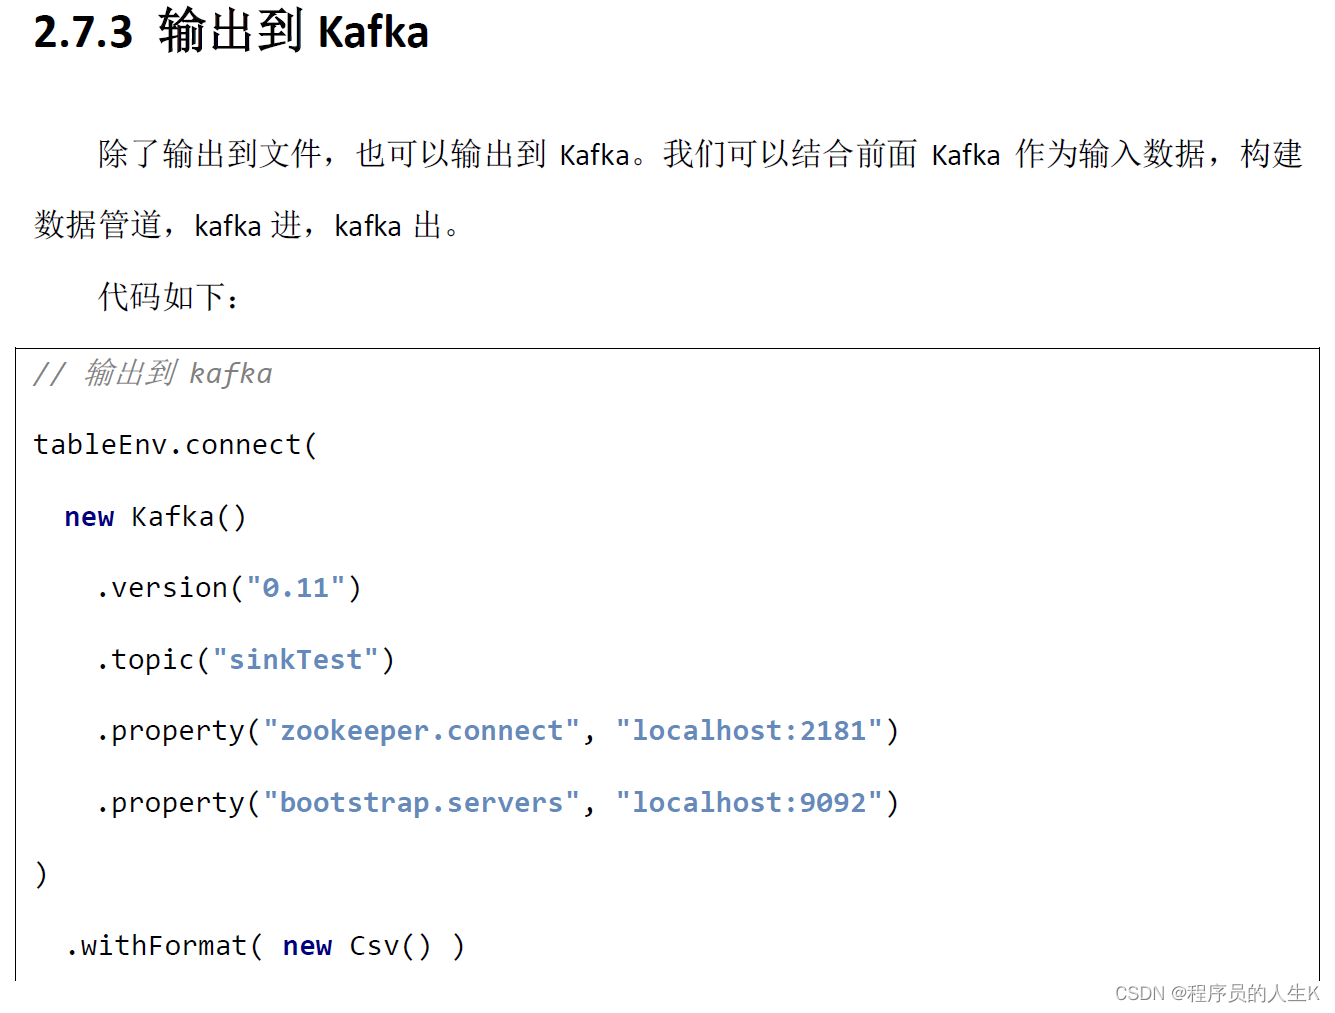Select the topic string "sinkTest"
1335x1013 pixels.
pyautogui.click(x=295, y=660)
